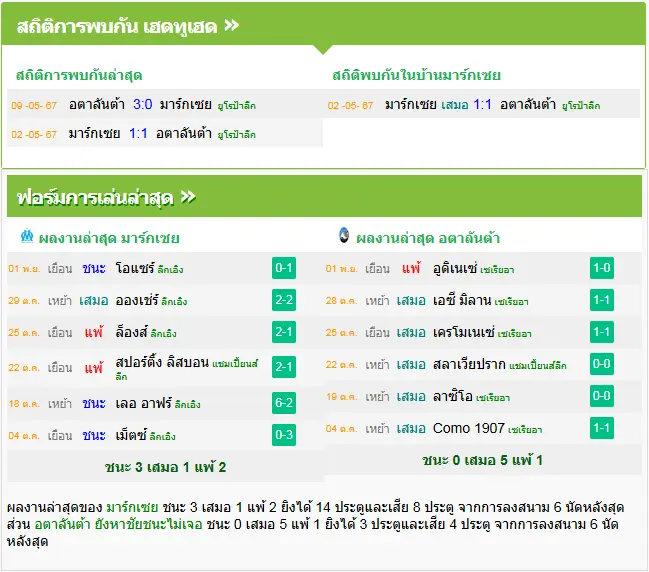
Task: Click the Atalanta club logo icon
Action: 344,235
